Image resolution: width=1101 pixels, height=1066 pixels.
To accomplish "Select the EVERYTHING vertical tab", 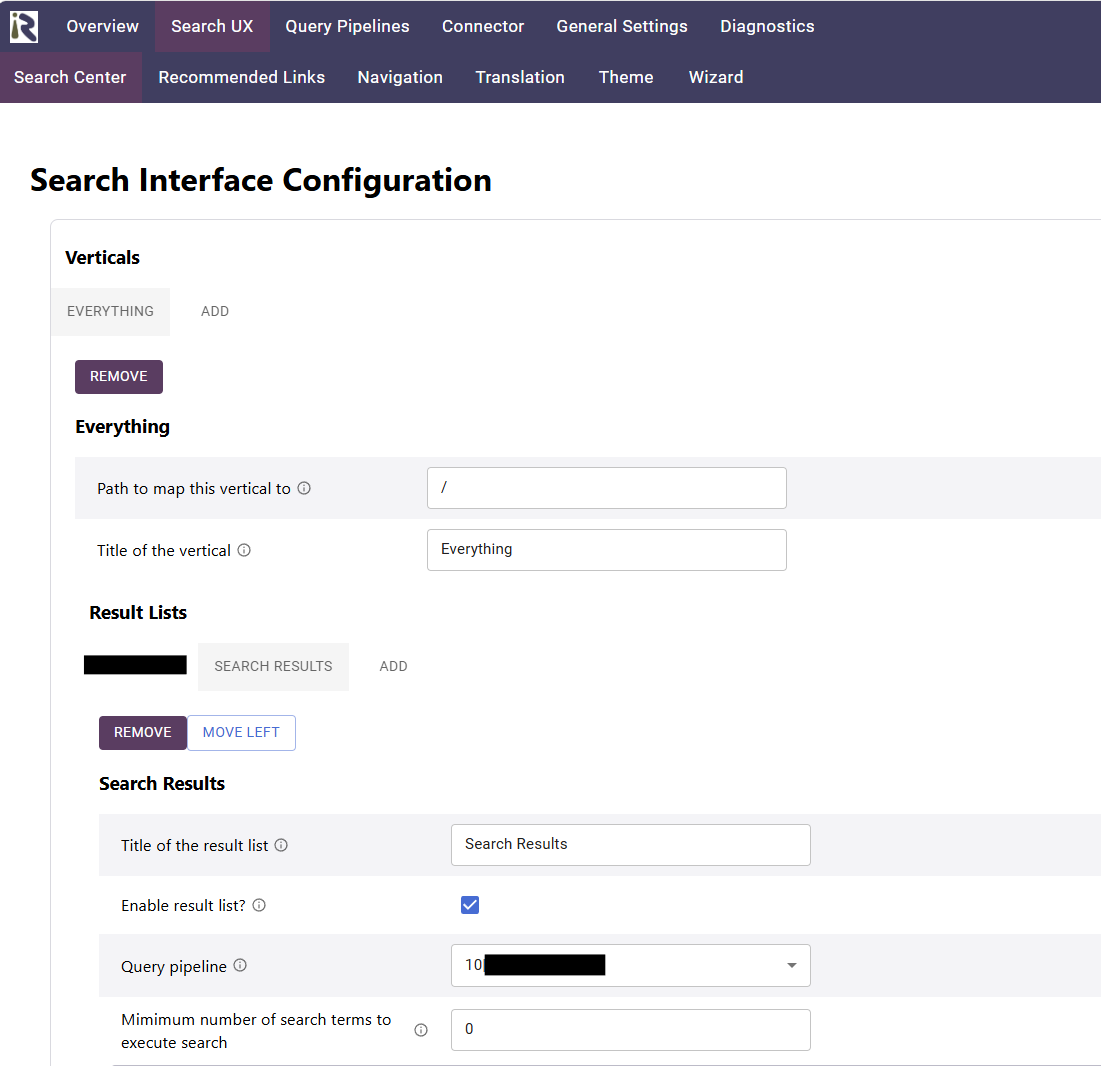I will [x=110, y=311].
